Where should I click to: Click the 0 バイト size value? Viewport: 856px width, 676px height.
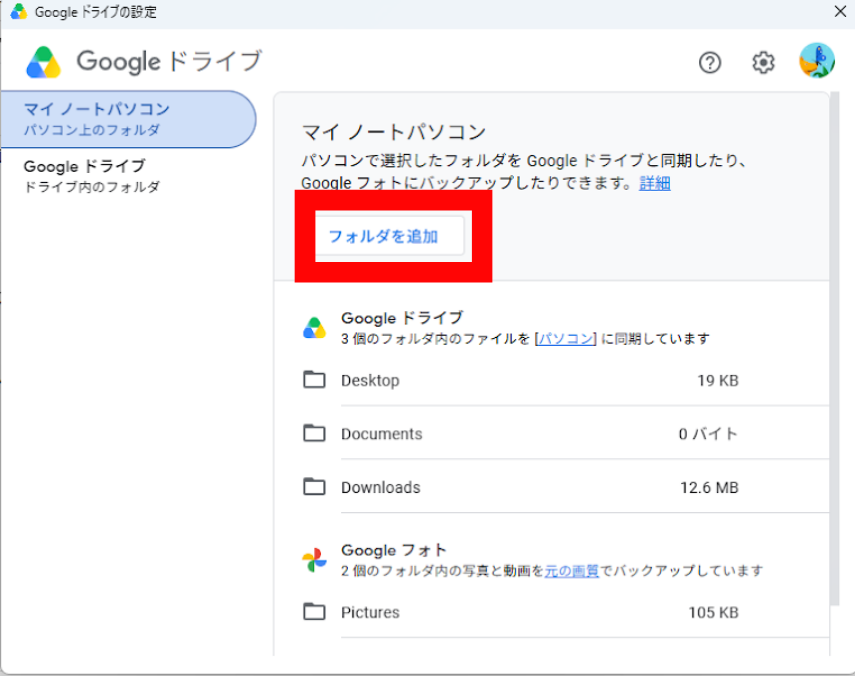(709, 434)
